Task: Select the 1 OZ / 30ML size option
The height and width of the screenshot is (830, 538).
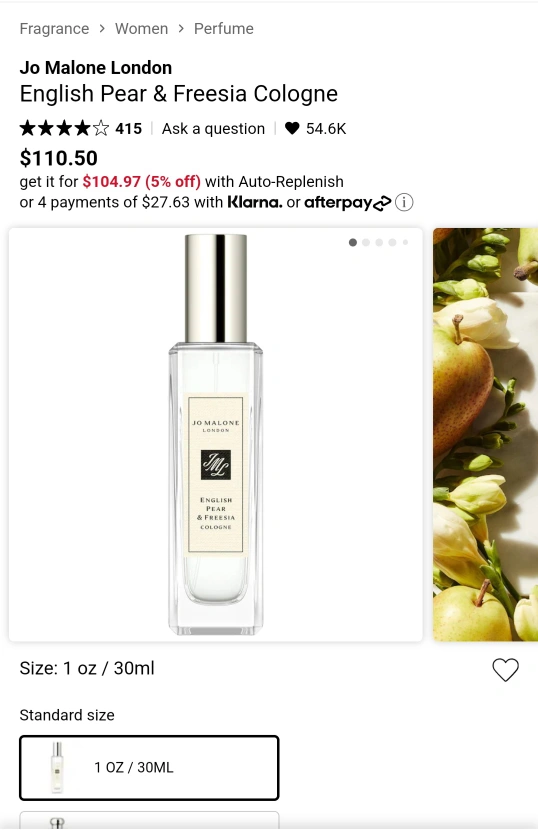Action: coord(149,768)
